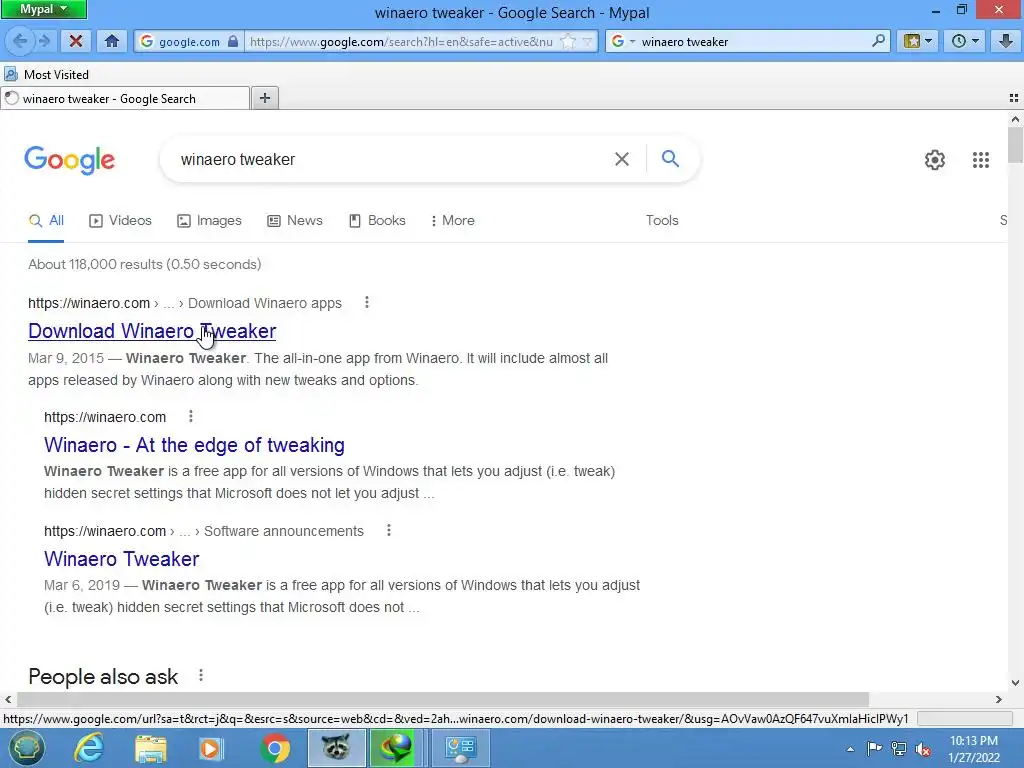Click the vertical scrollbar thumb

(1015, 145)
